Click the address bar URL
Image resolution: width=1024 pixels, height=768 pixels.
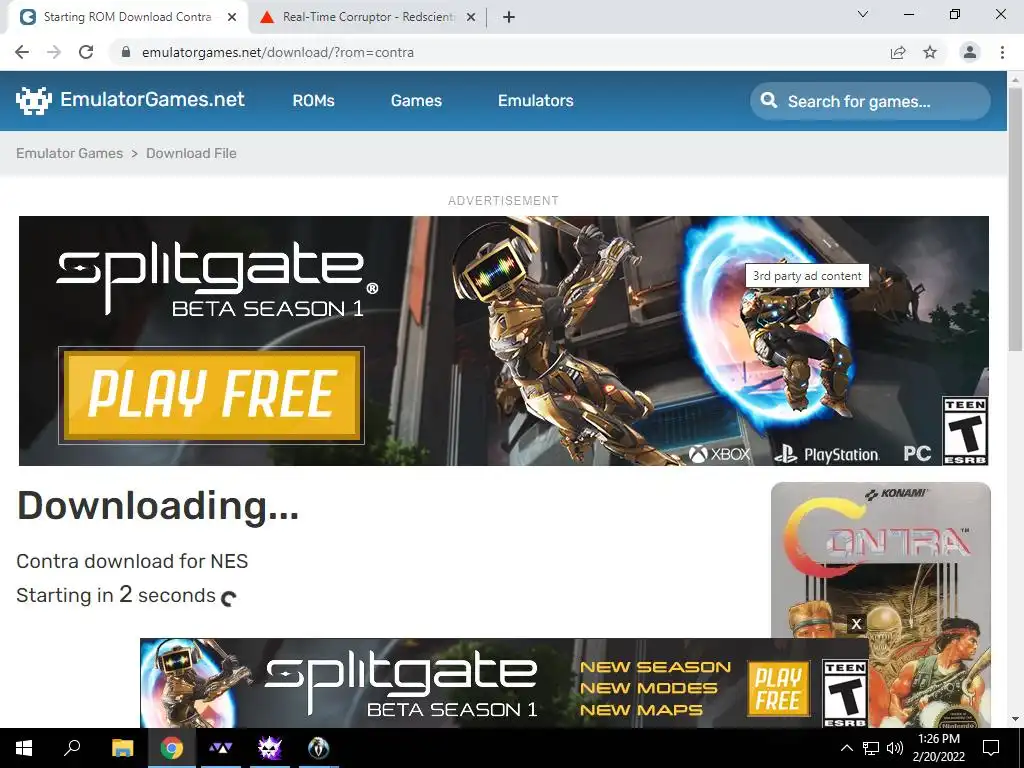coord(278,52)
